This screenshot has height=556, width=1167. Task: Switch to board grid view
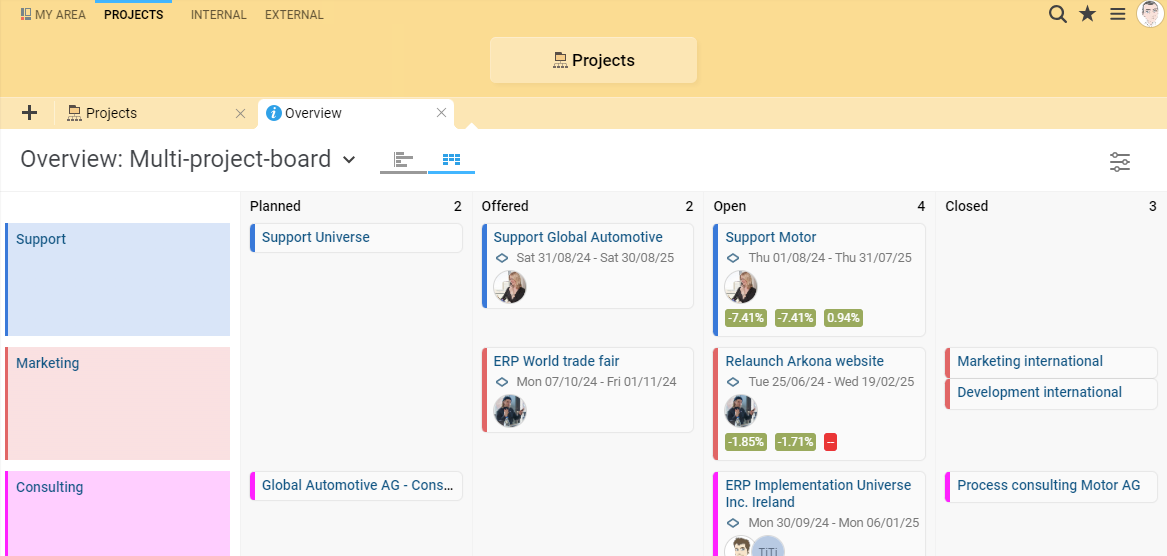pos(451,159)
